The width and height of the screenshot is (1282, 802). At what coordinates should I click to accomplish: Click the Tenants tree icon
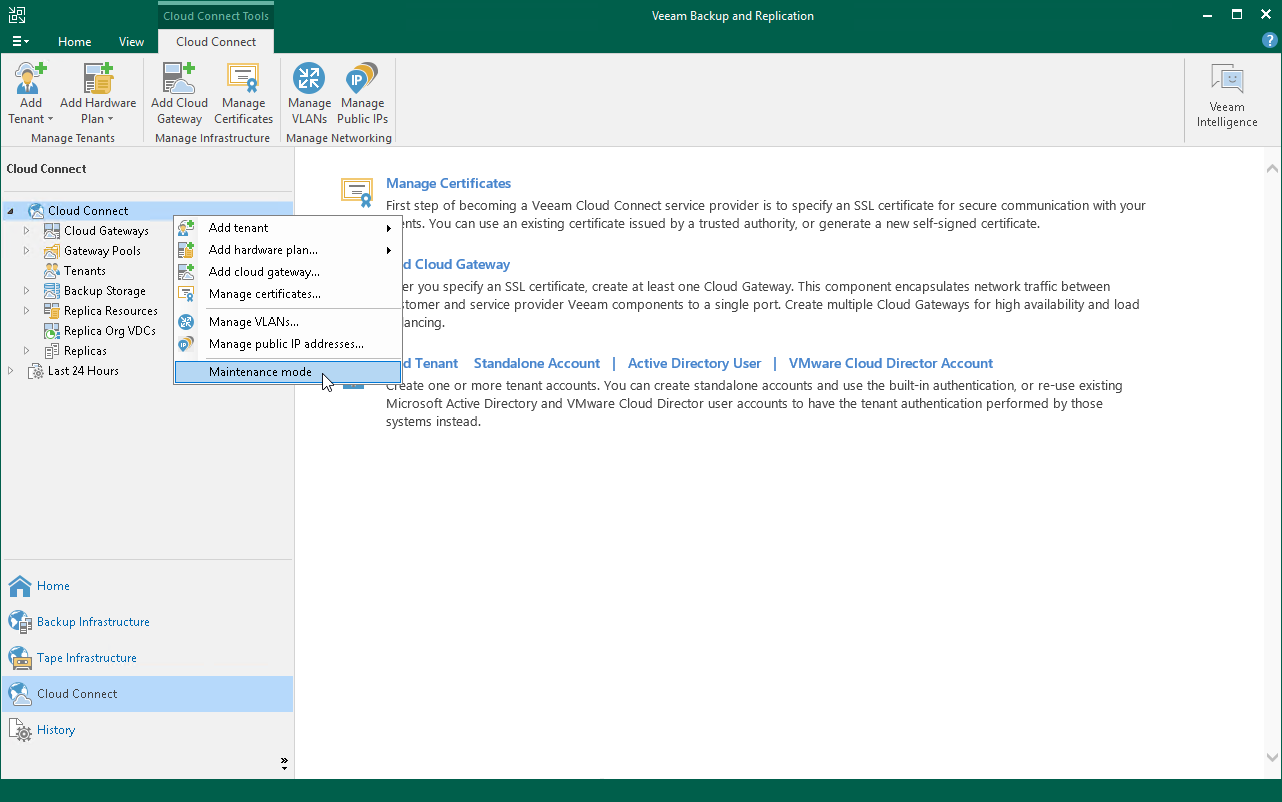pos(52,271)
